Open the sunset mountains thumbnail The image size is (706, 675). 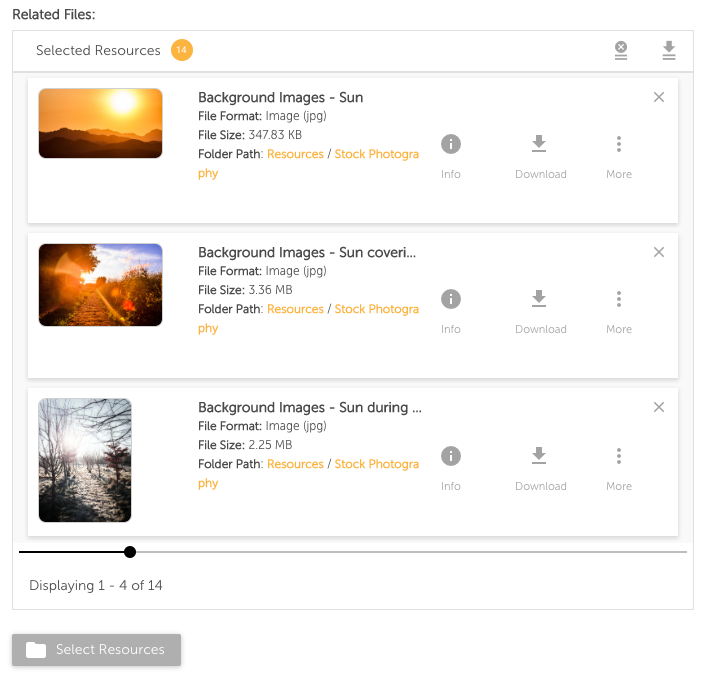click(x=100, y=123)
